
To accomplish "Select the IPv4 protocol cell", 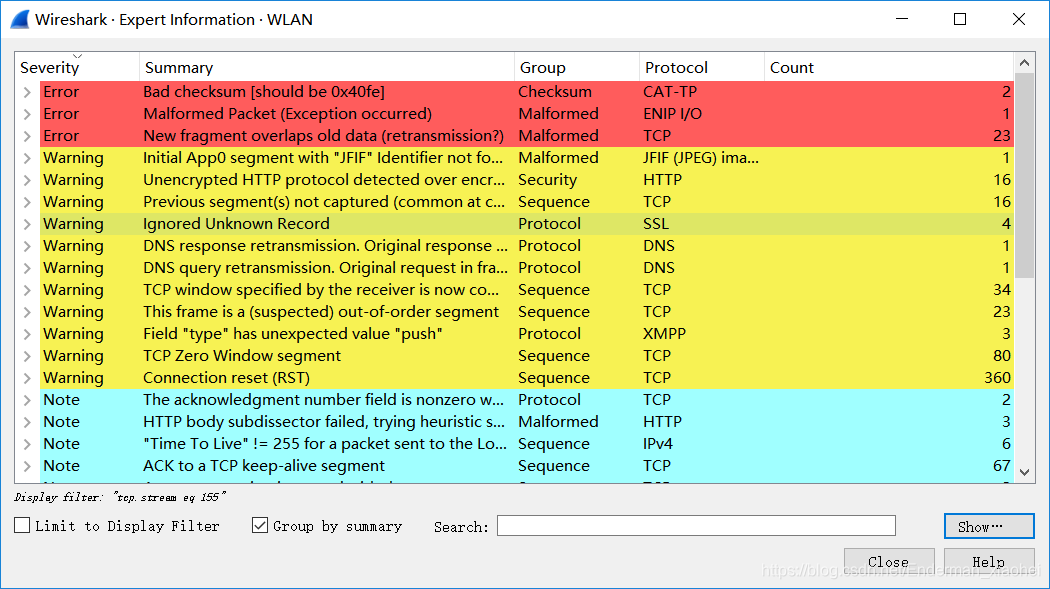I will [x=658, y=444].
